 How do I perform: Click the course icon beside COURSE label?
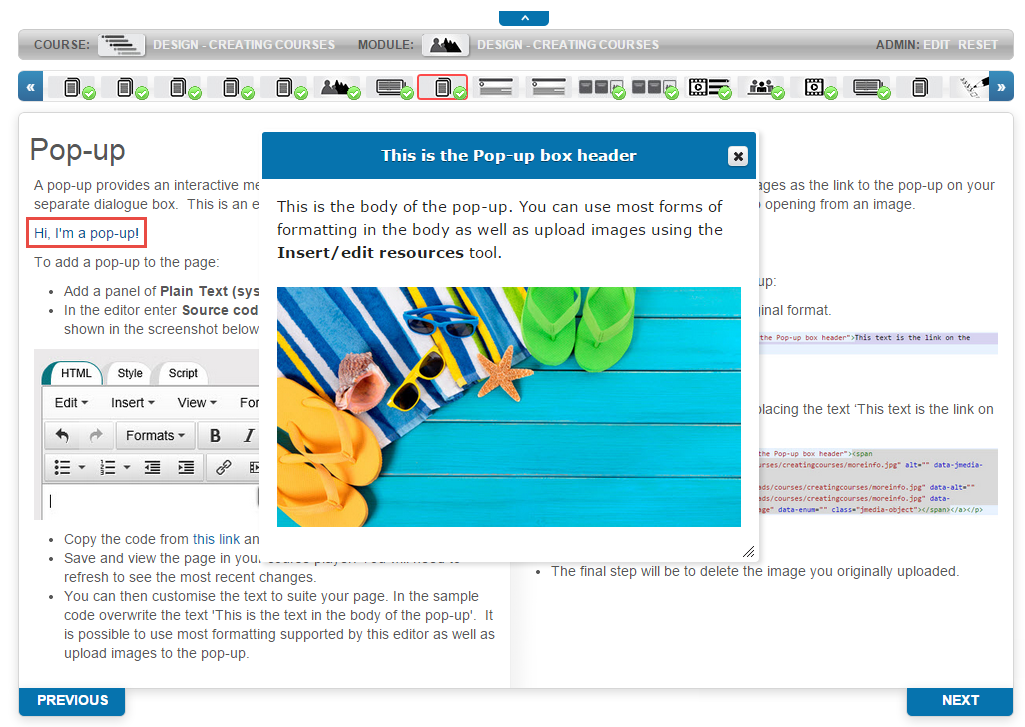(121, 45)
